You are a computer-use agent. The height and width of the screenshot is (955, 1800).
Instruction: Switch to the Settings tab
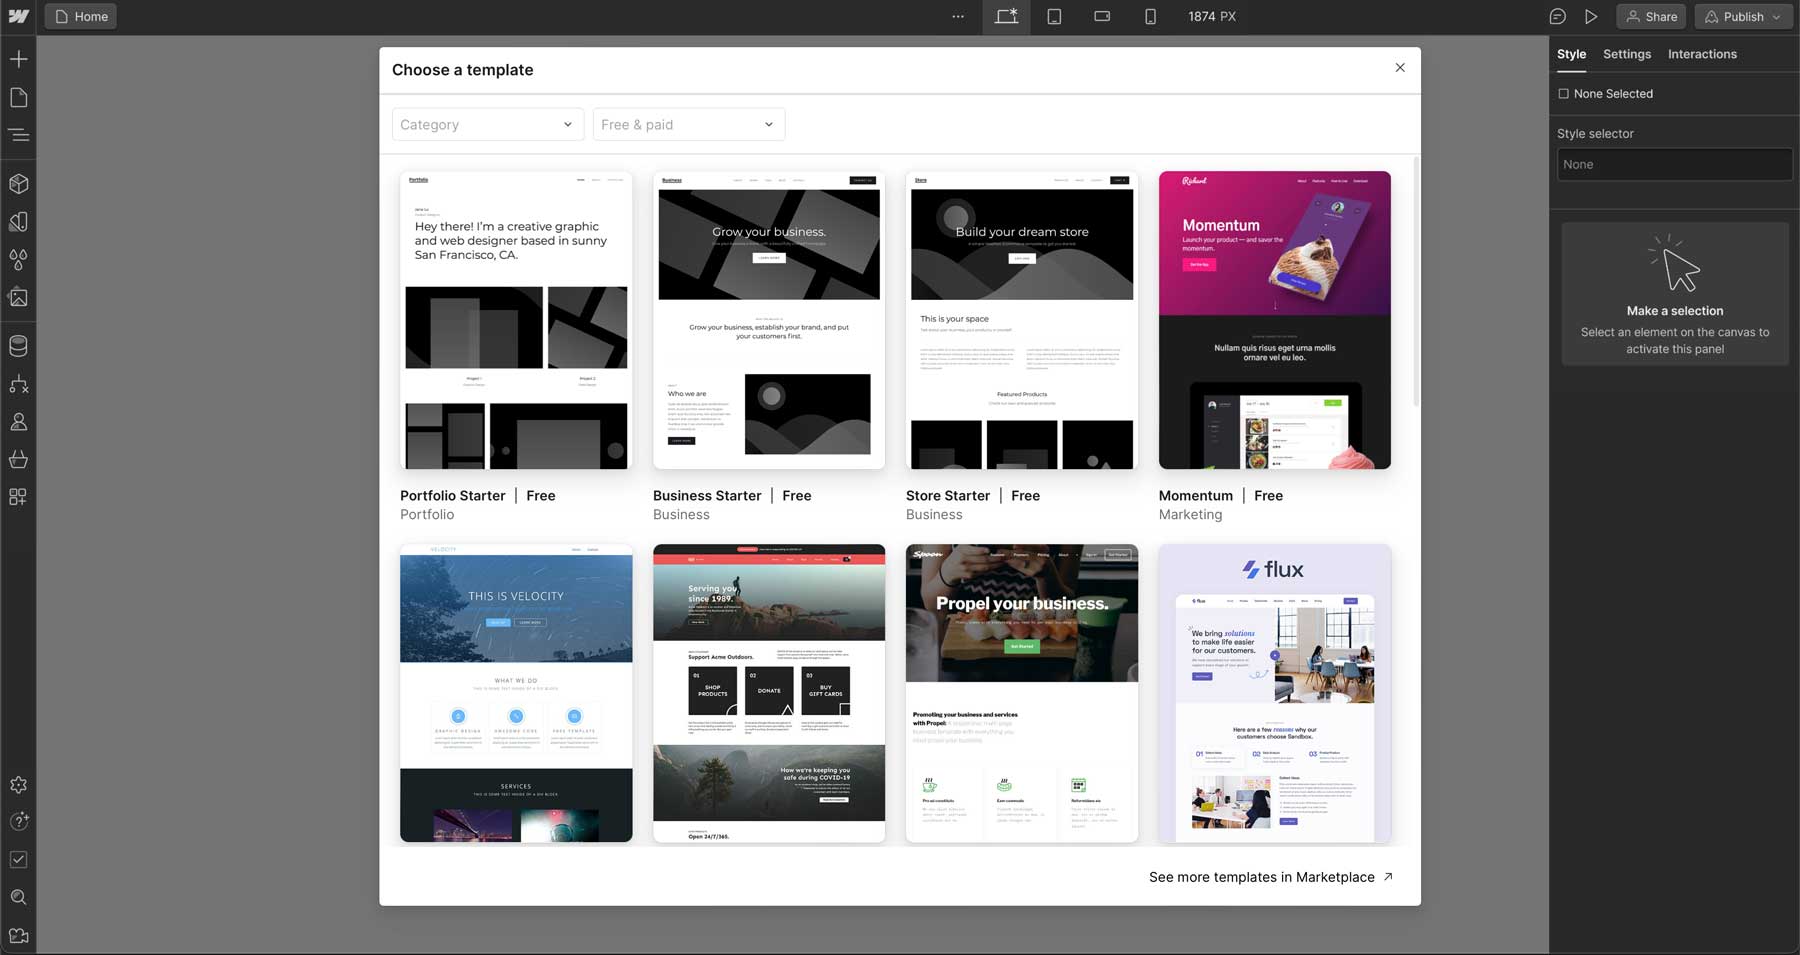point(1626,54)
